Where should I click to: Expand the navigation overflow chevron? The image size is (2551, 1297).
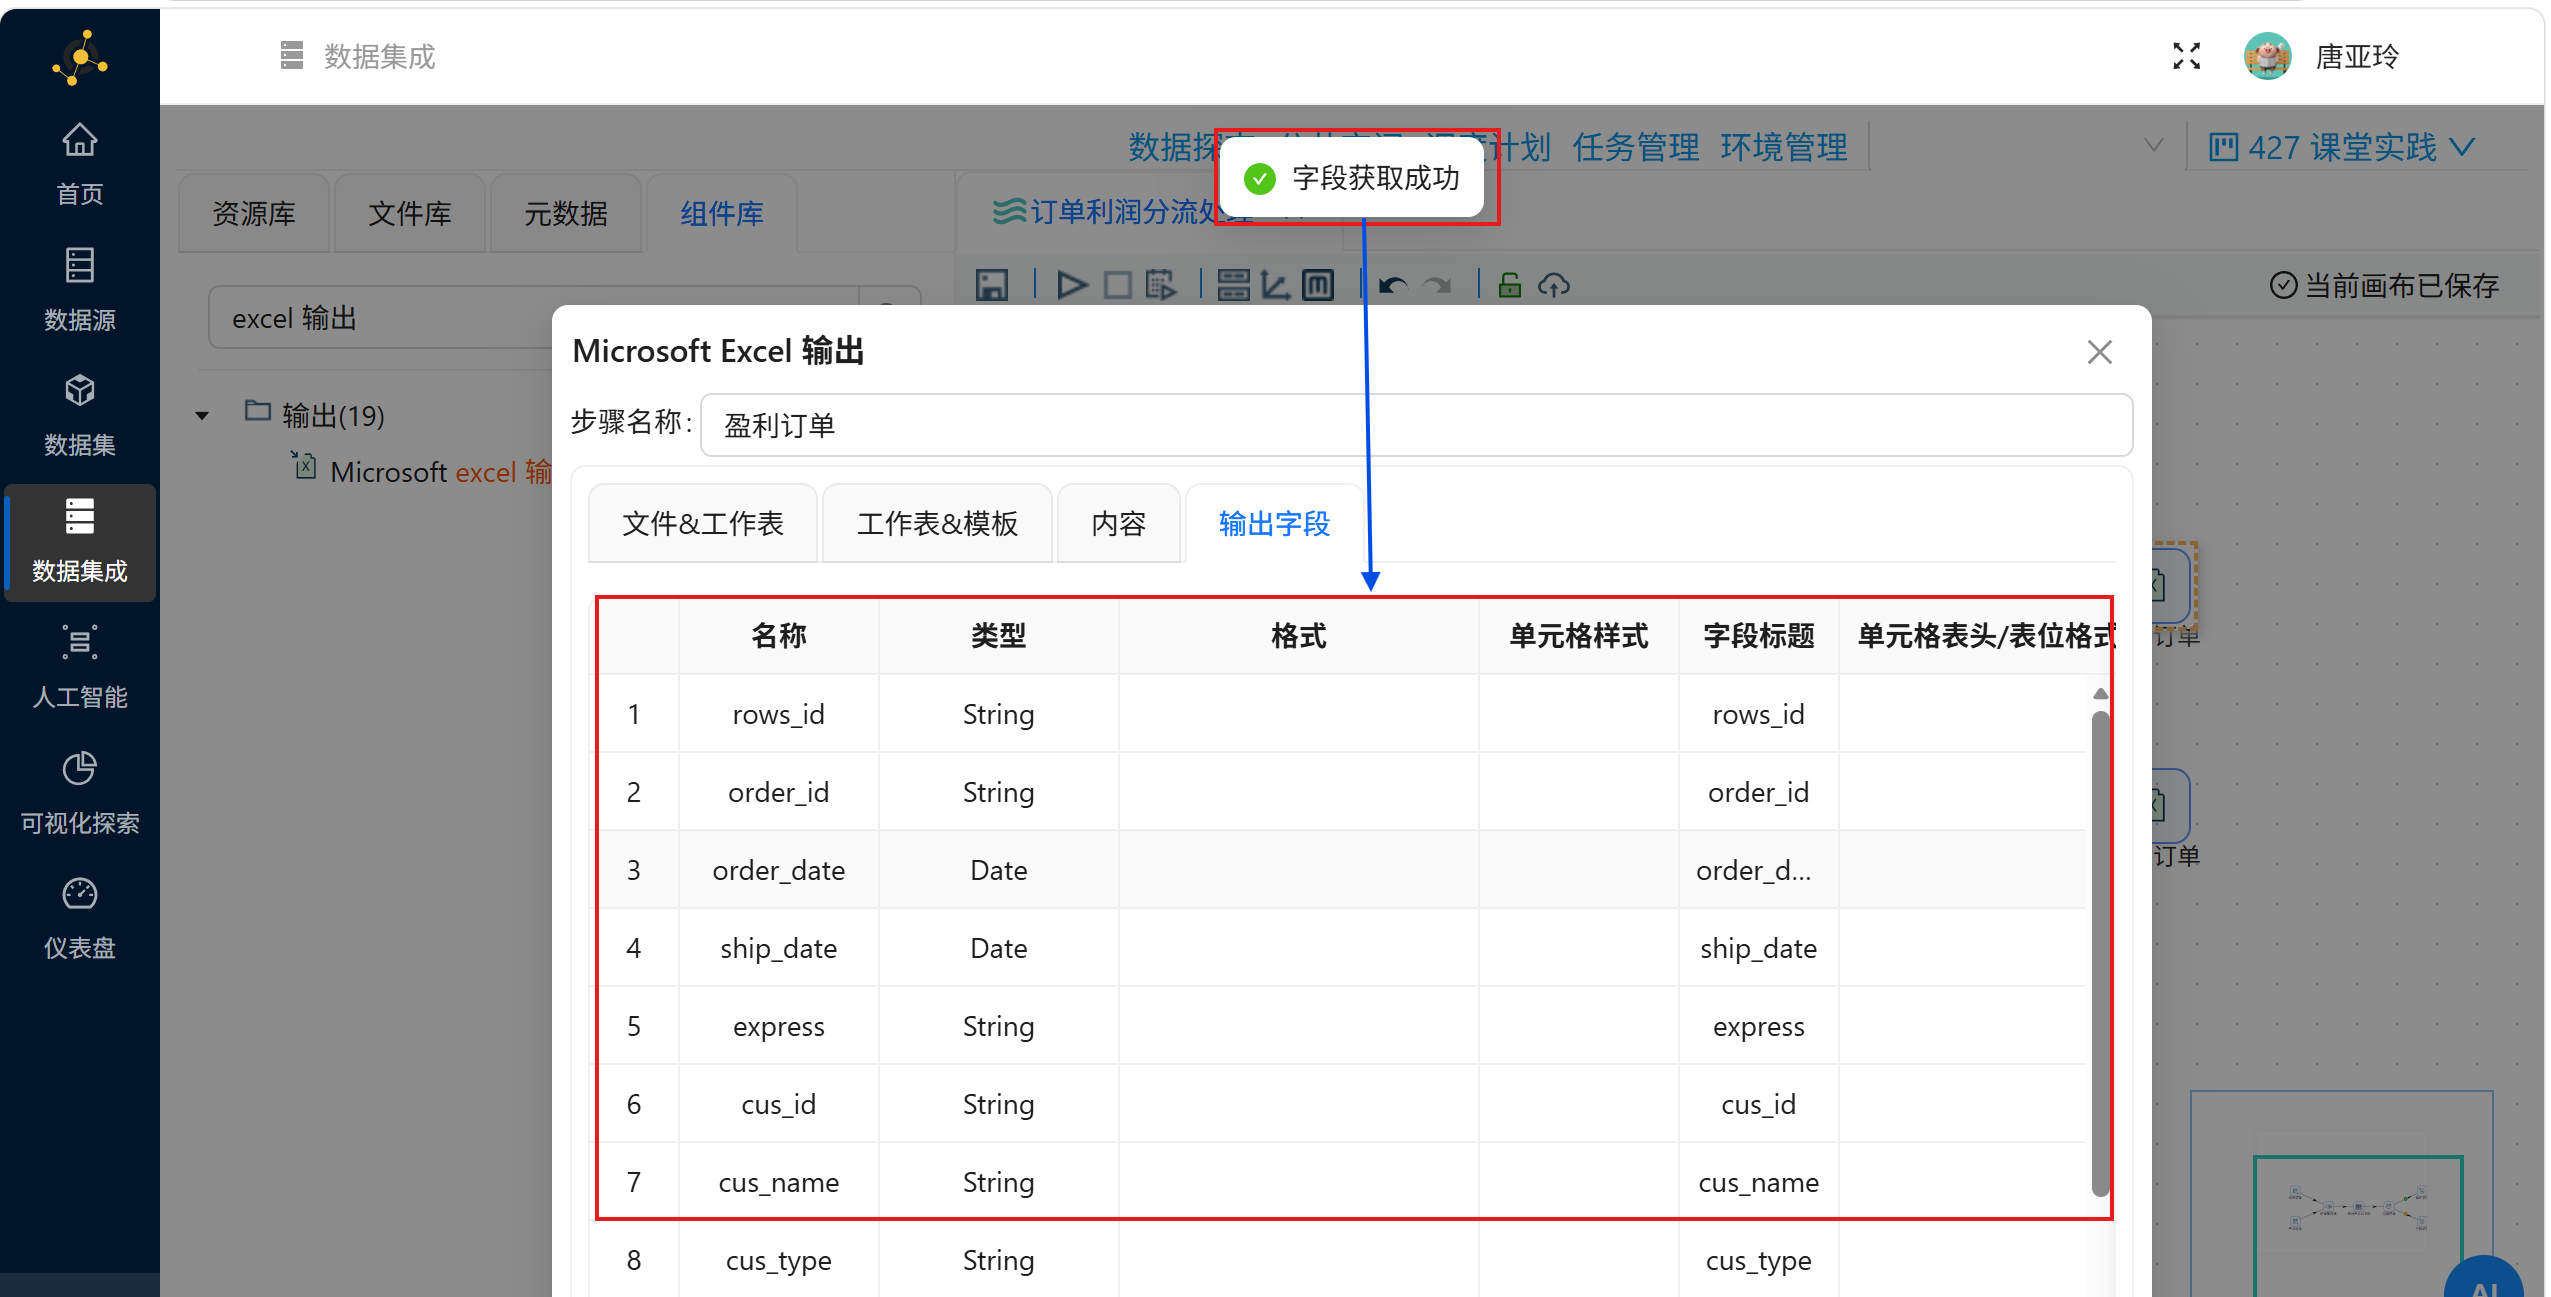(2153, 146)
